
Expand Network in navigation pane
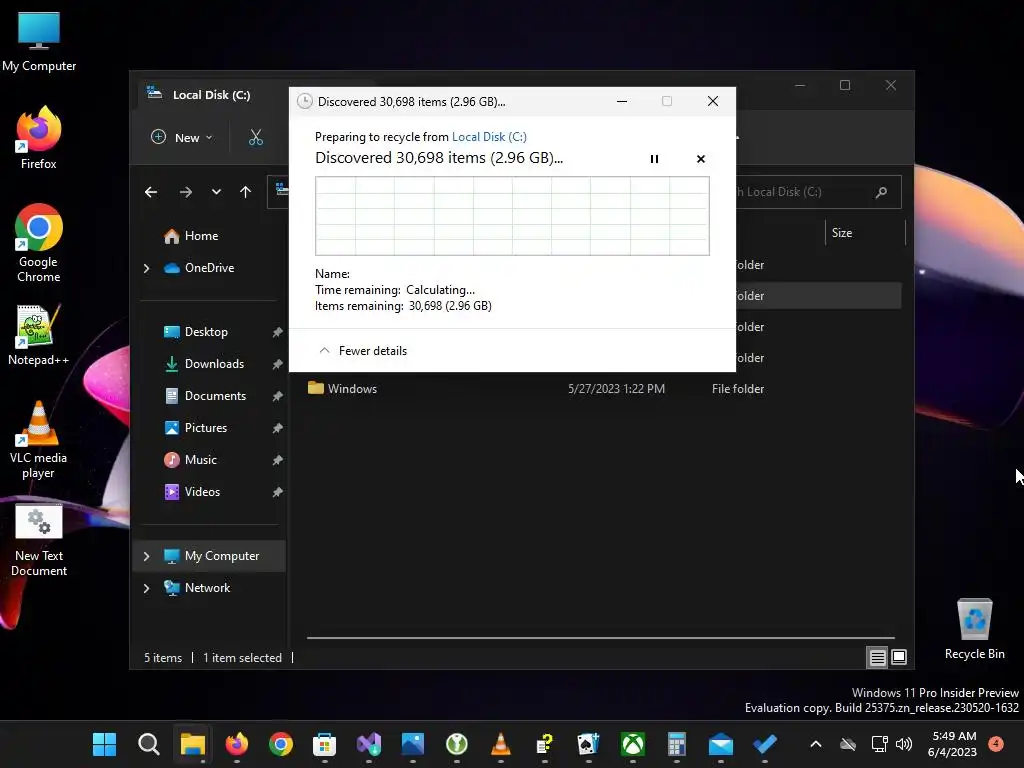coord(146,588)
